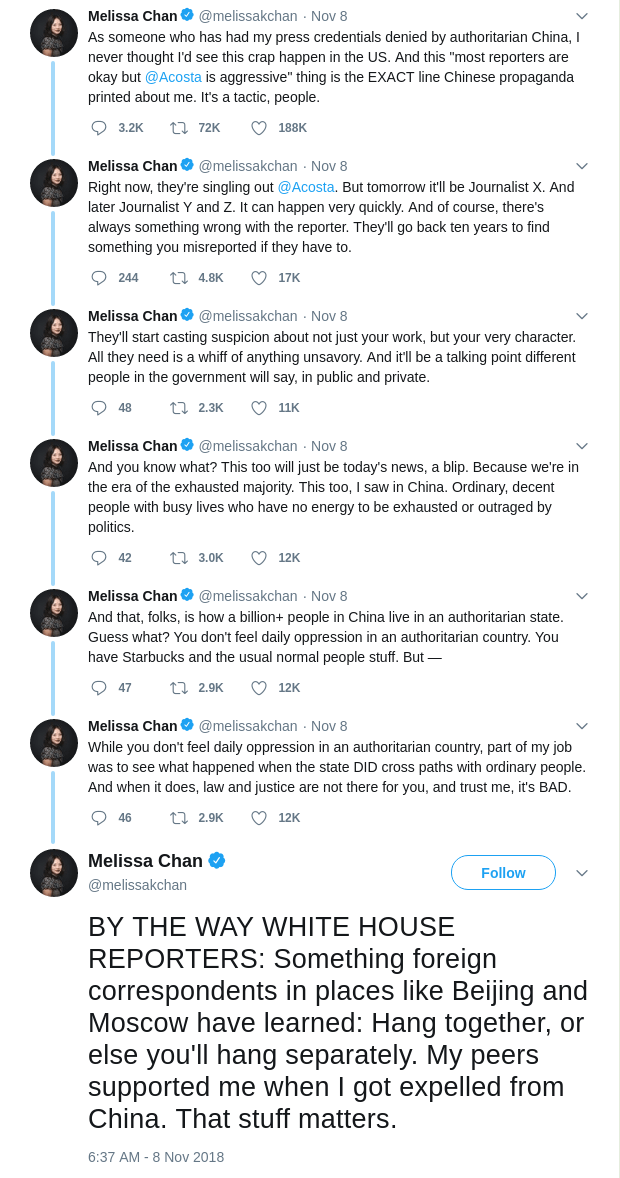Reply to the tweet with 46 replies
Image resolution: width=620 pixels, height=1178 pixels.
(99, 818)
